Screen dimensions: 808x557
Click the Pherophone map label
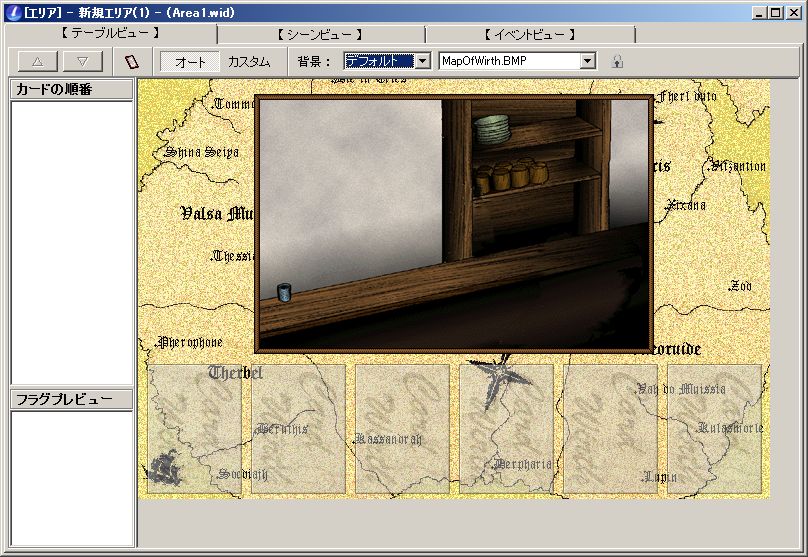tap(190, 342)
